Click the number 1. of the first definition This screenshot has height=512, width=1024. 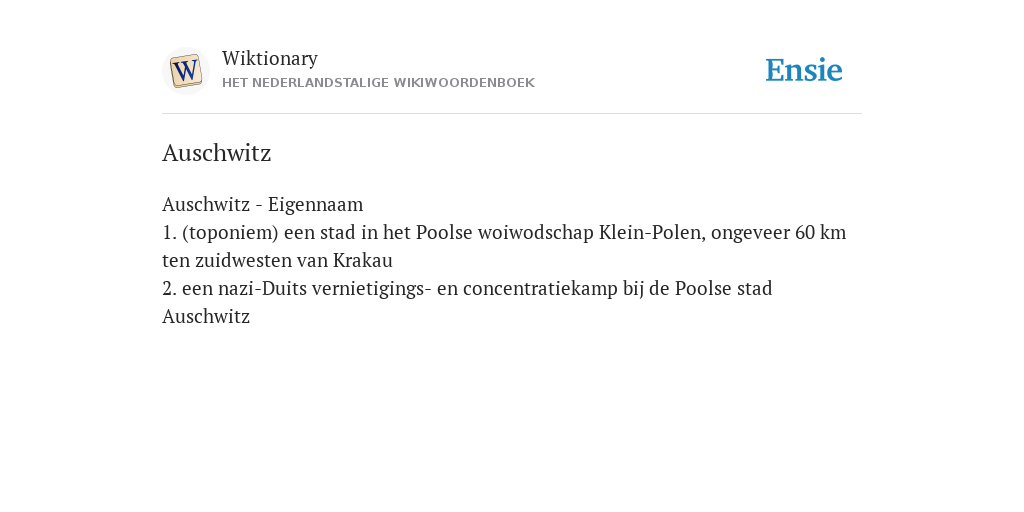tap(169, 232)
